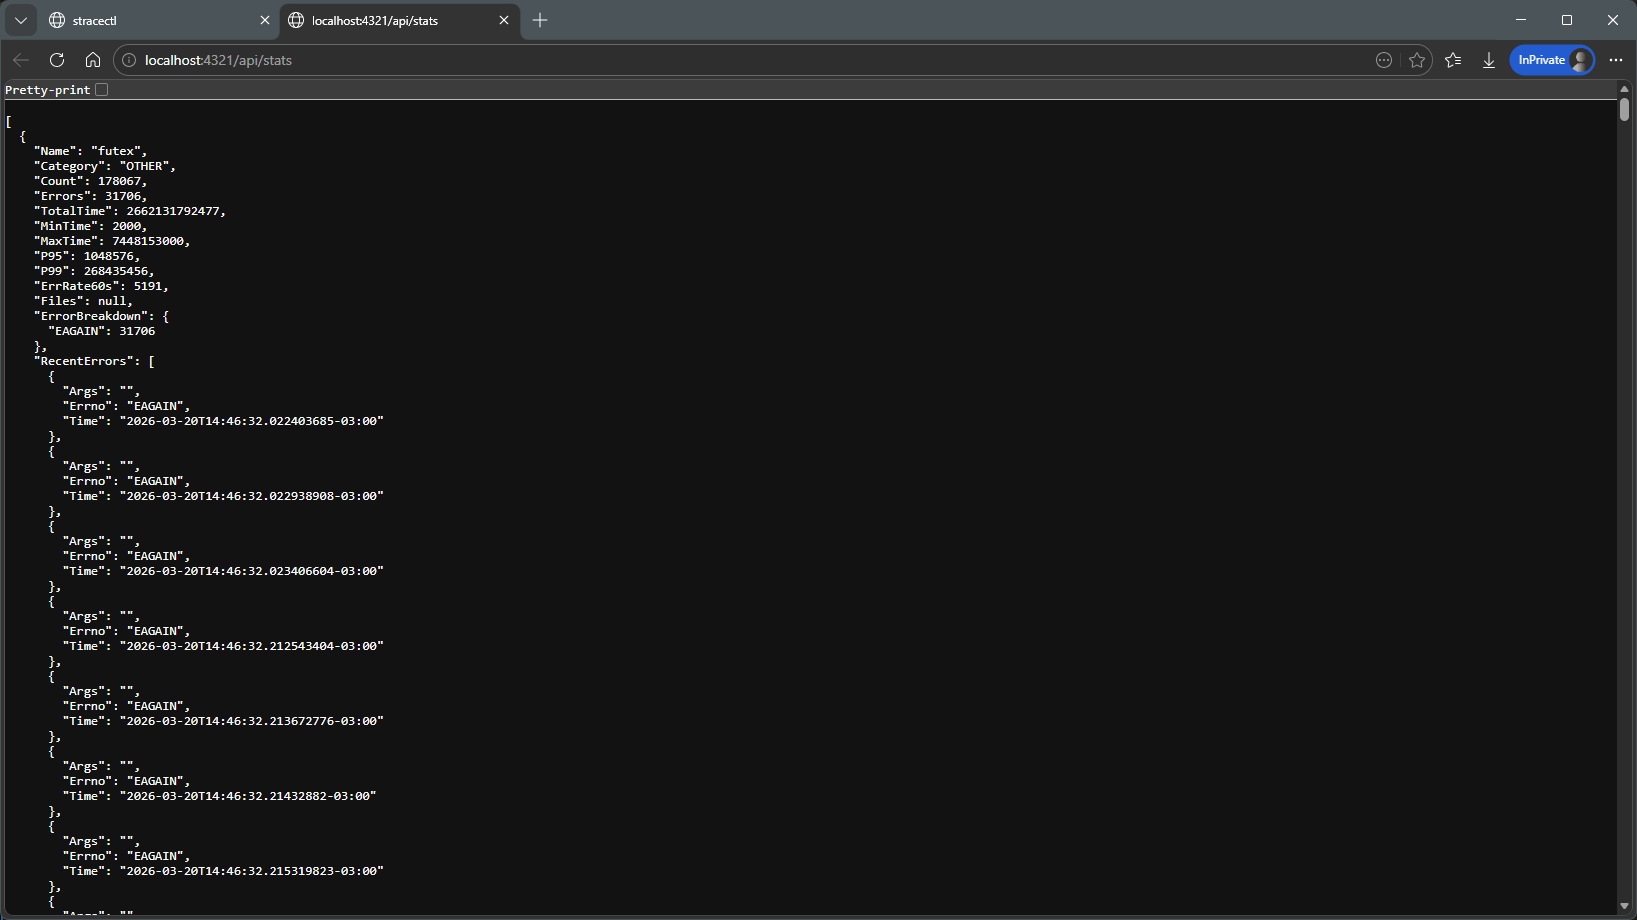Image resolution: width=1637 pixels, height=920 pixels.
Task: Open the Downloads icon in toolbar
Action: pos(1489,60)
